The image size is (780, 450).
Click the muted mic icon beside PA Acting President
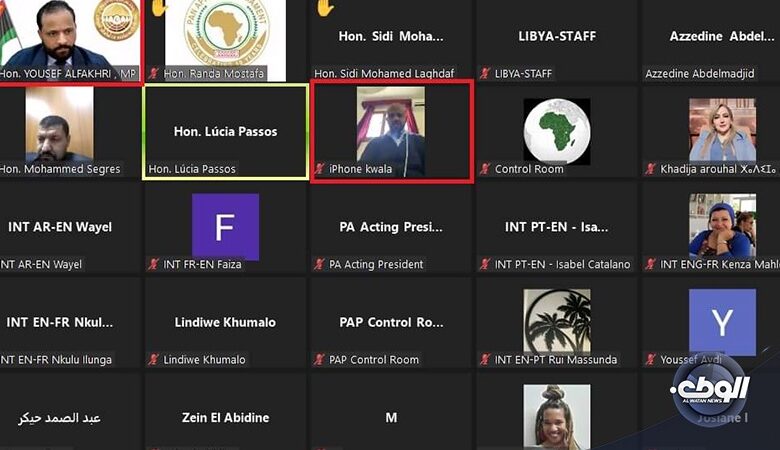tap(319, 264)
